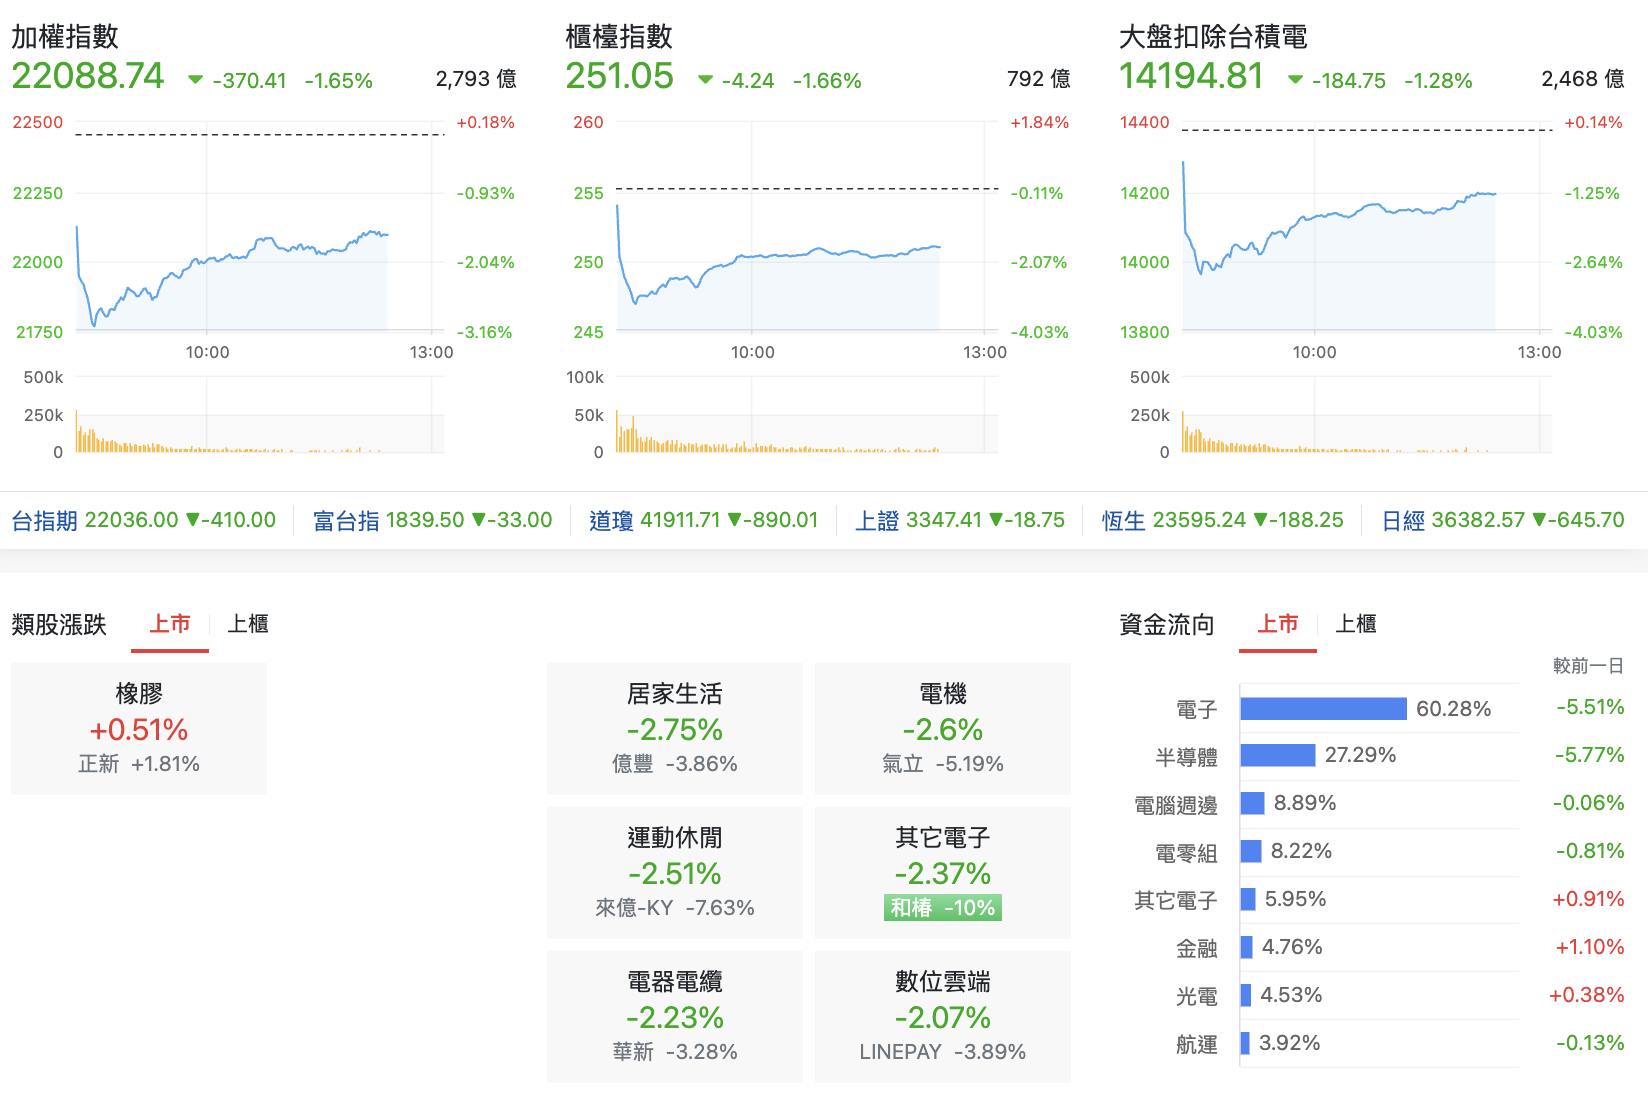
Task: Open the 橡膠 +0.51% sector card
Action: [139, 729]
